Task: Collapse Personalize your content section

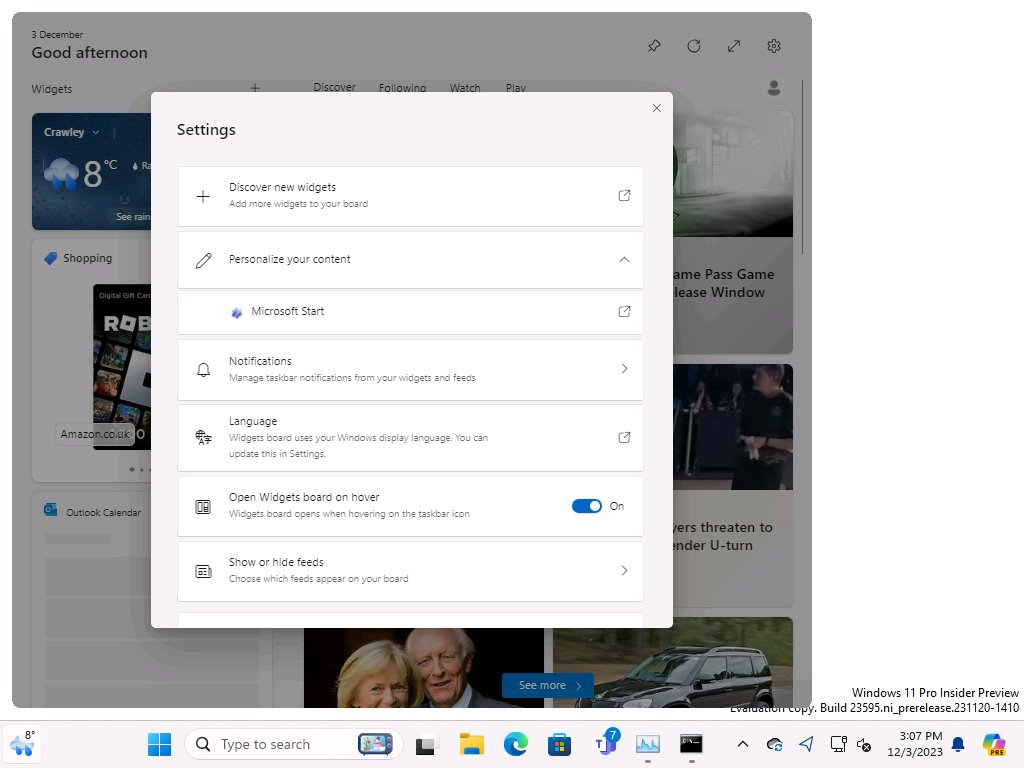Action: point(624,259)
